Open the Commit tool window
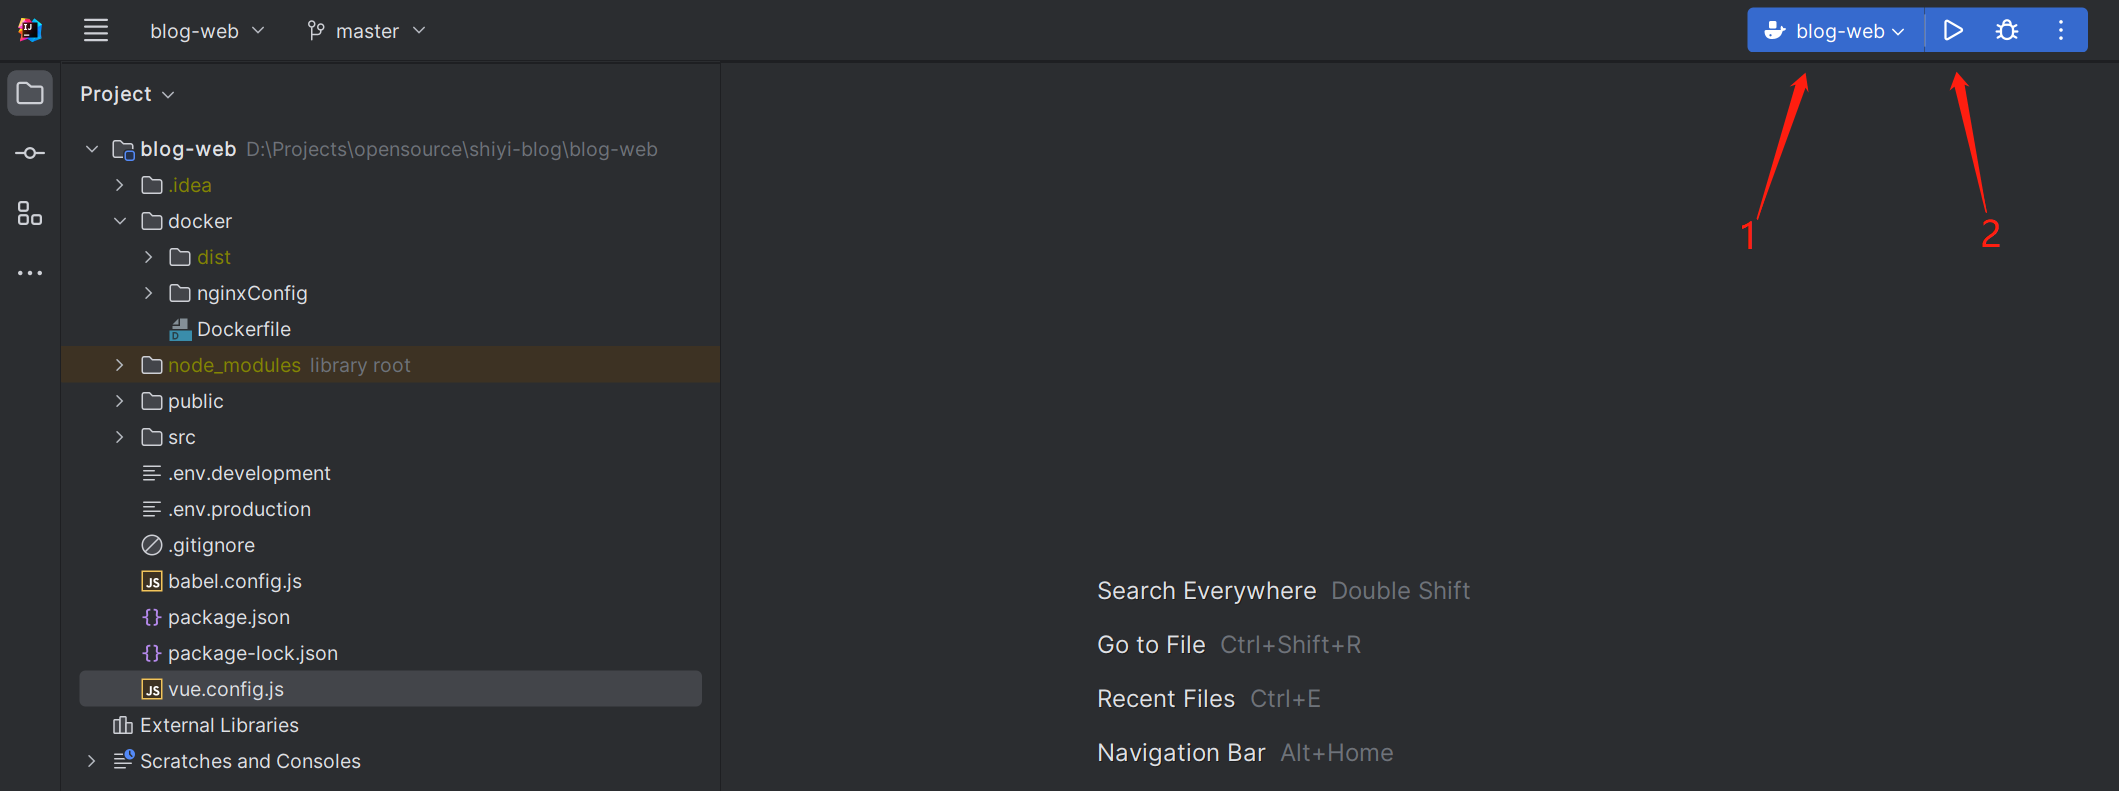Viewport: 2119px width, 791px height. tap(30, 153)
